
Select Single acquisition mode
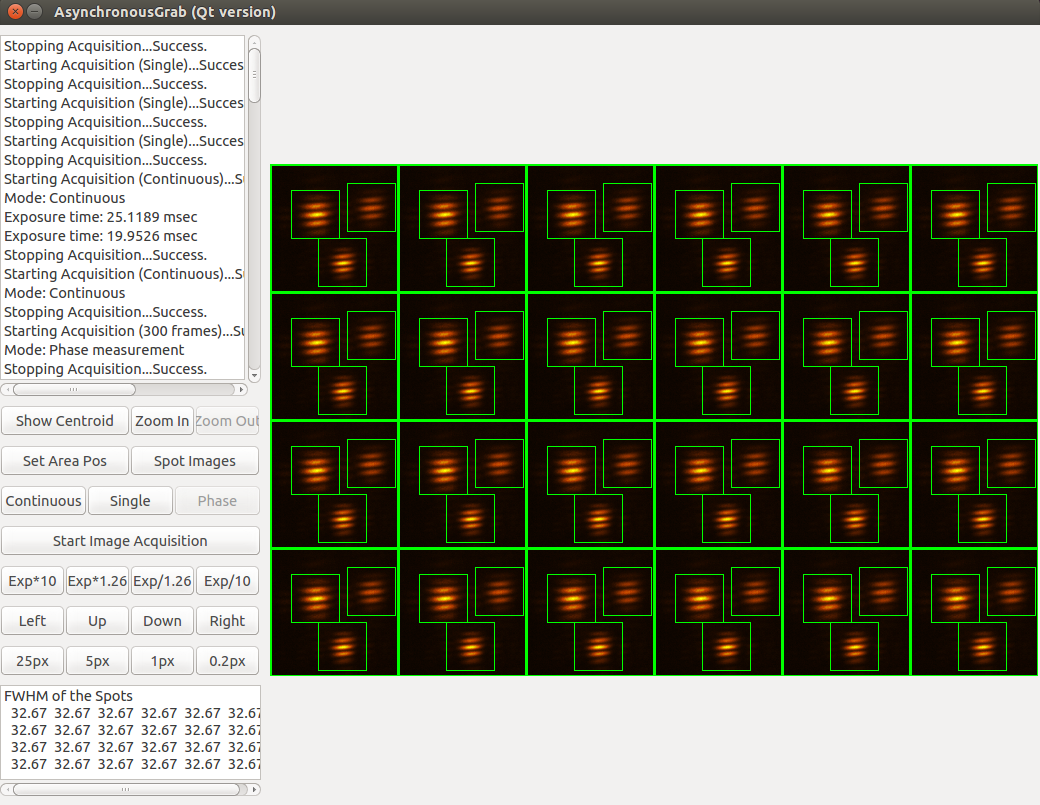pos(130,501)
